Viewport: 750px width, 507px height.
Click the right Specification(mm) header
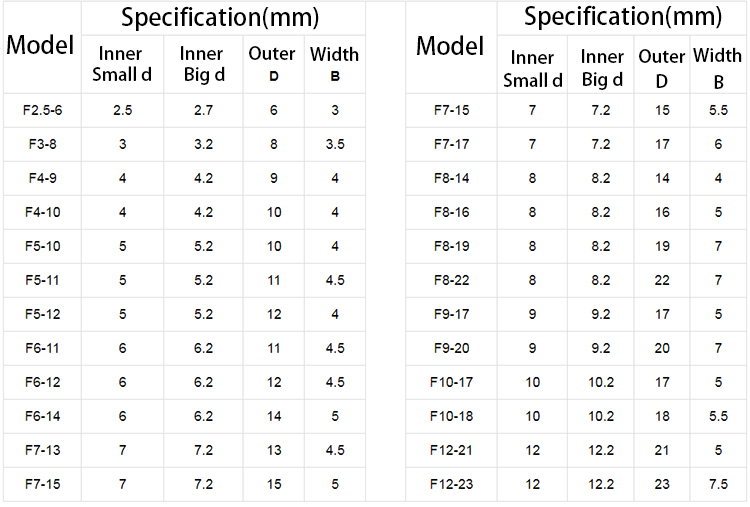point(622,17)
